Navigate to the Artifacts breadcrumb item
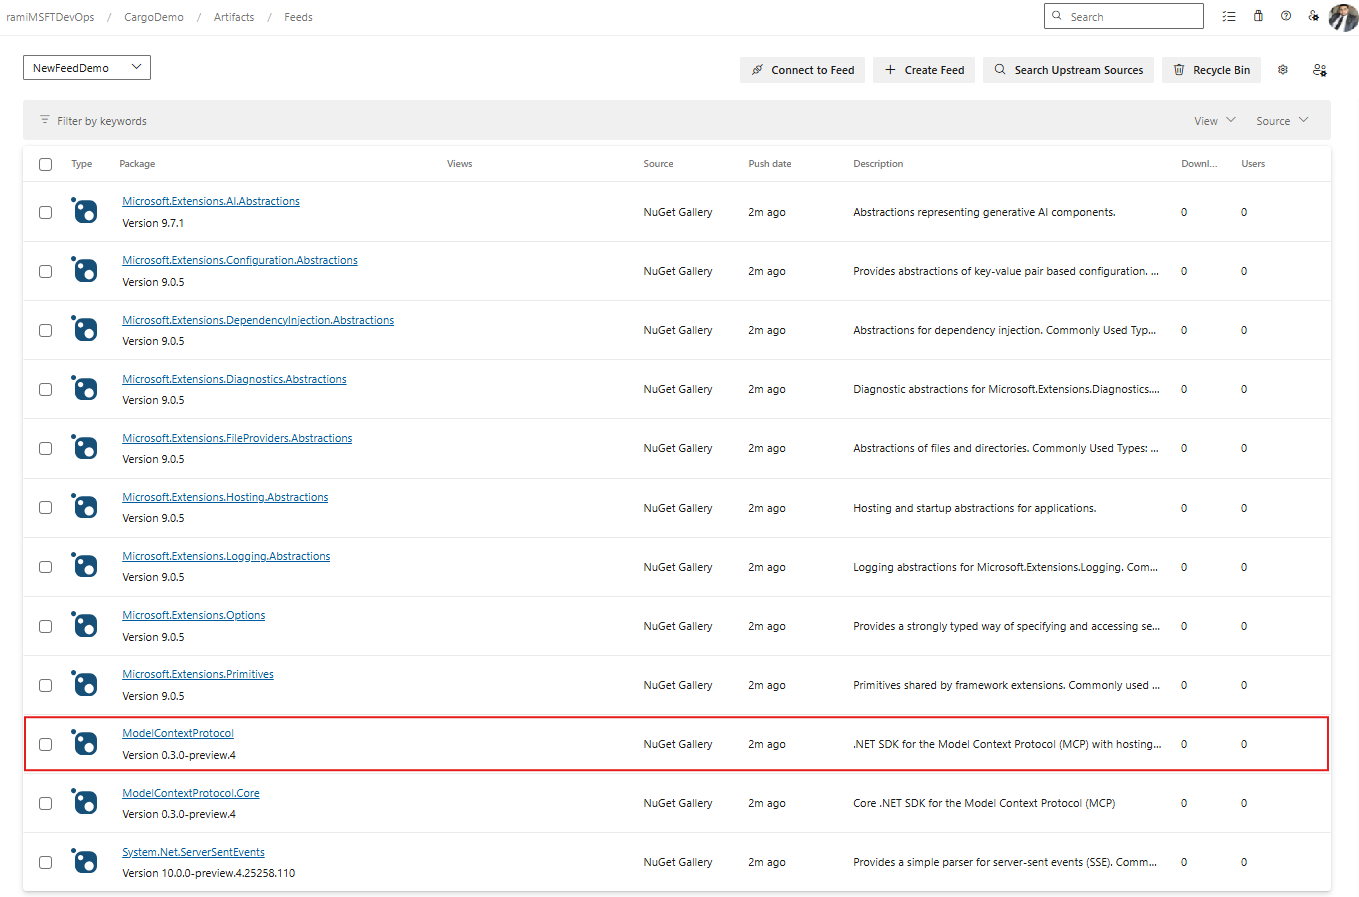The image size is (1359, 897). (x=233, y=16)
